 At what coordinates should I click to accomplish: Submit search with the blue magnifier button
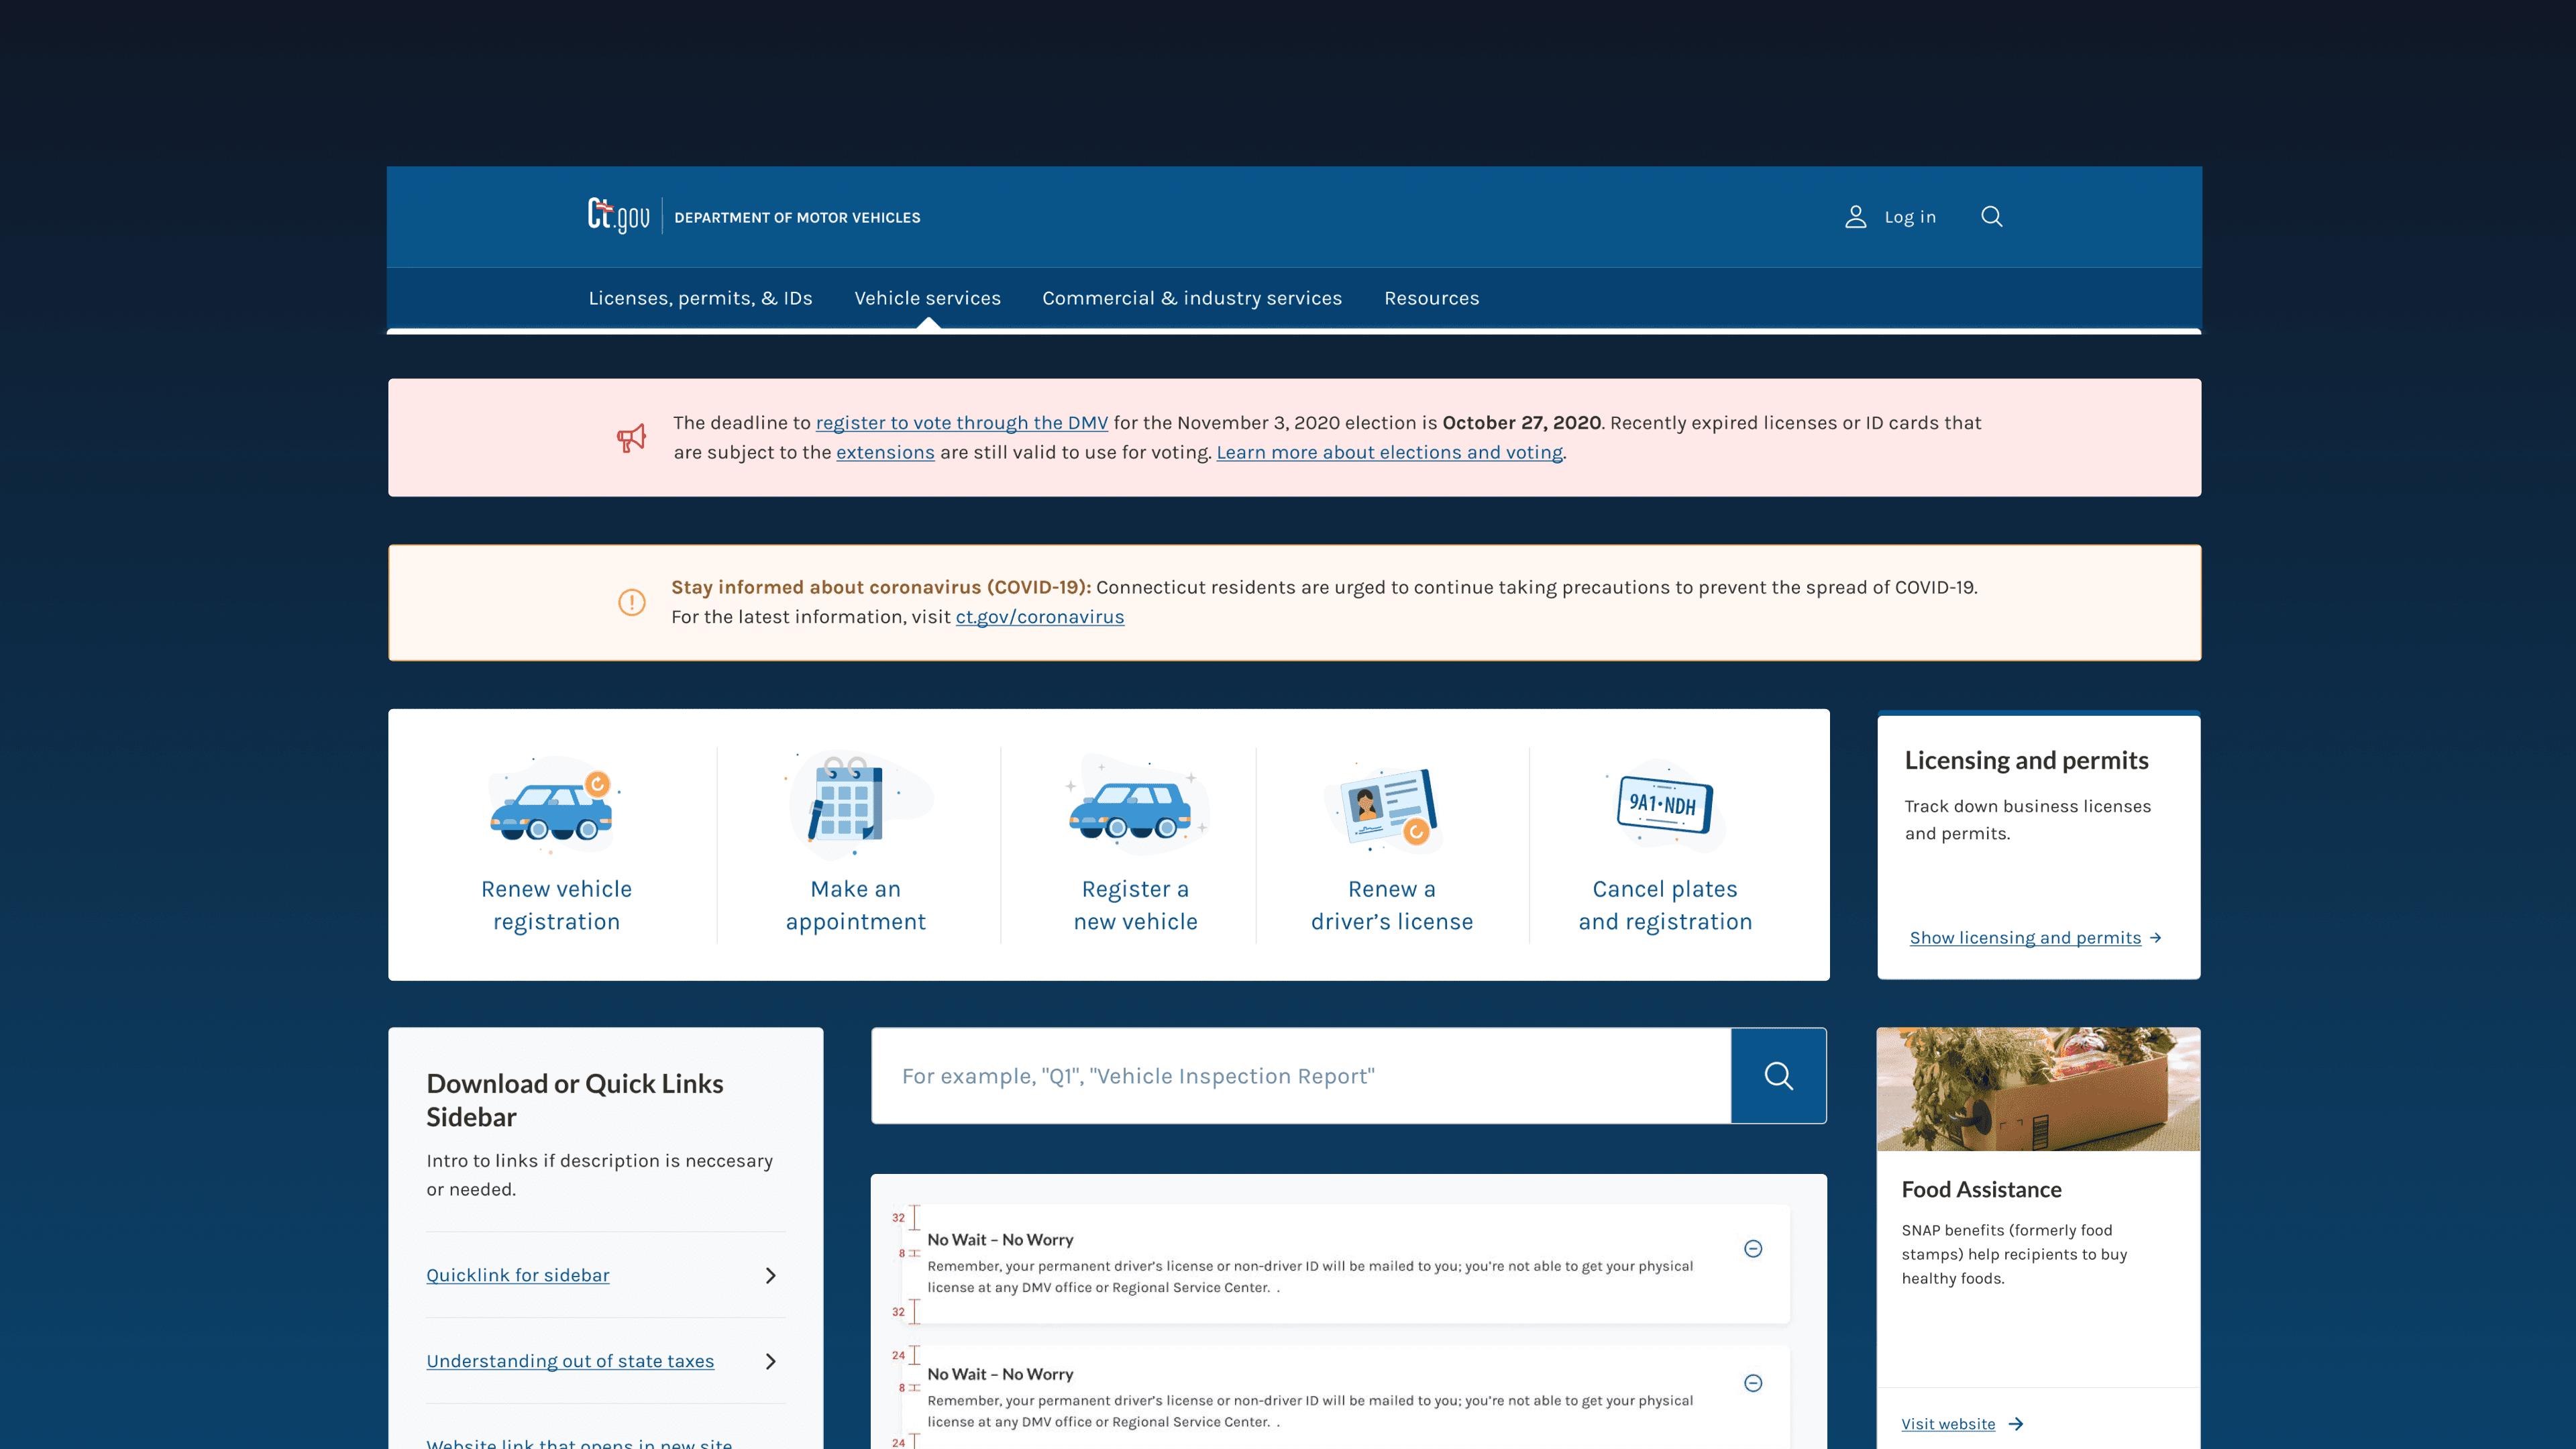1778,1076
